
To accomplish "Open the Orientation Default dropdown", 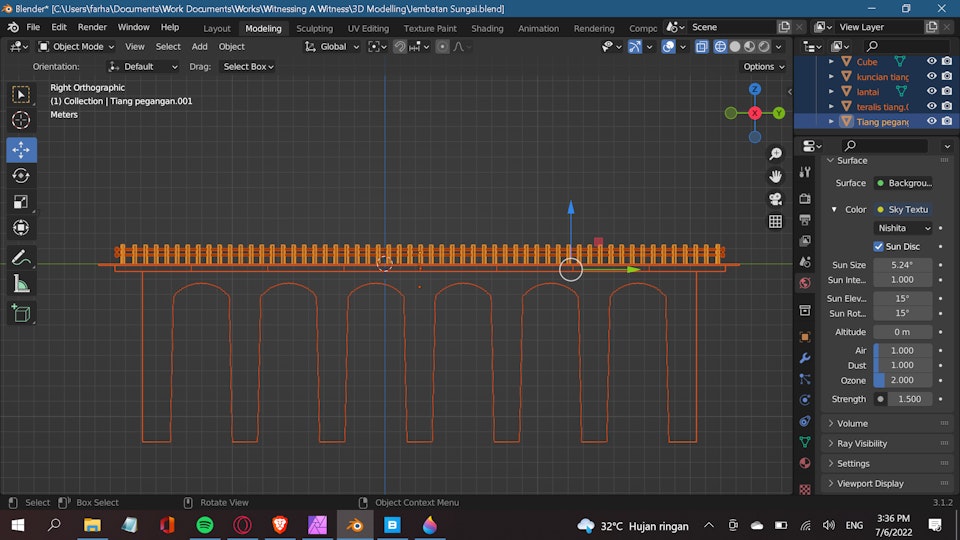I will 143,67.
